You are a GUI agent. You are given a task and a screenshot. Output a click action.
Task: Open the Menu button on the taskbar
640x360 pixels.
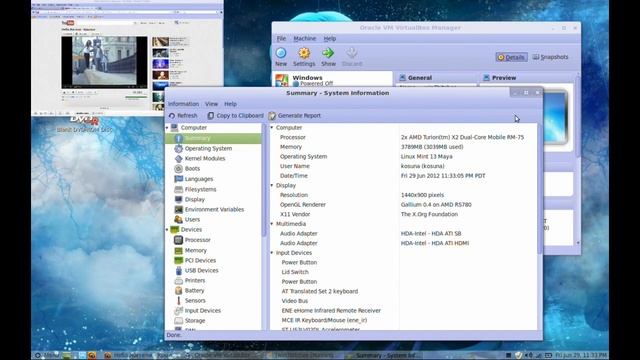[x=47, y=356]
